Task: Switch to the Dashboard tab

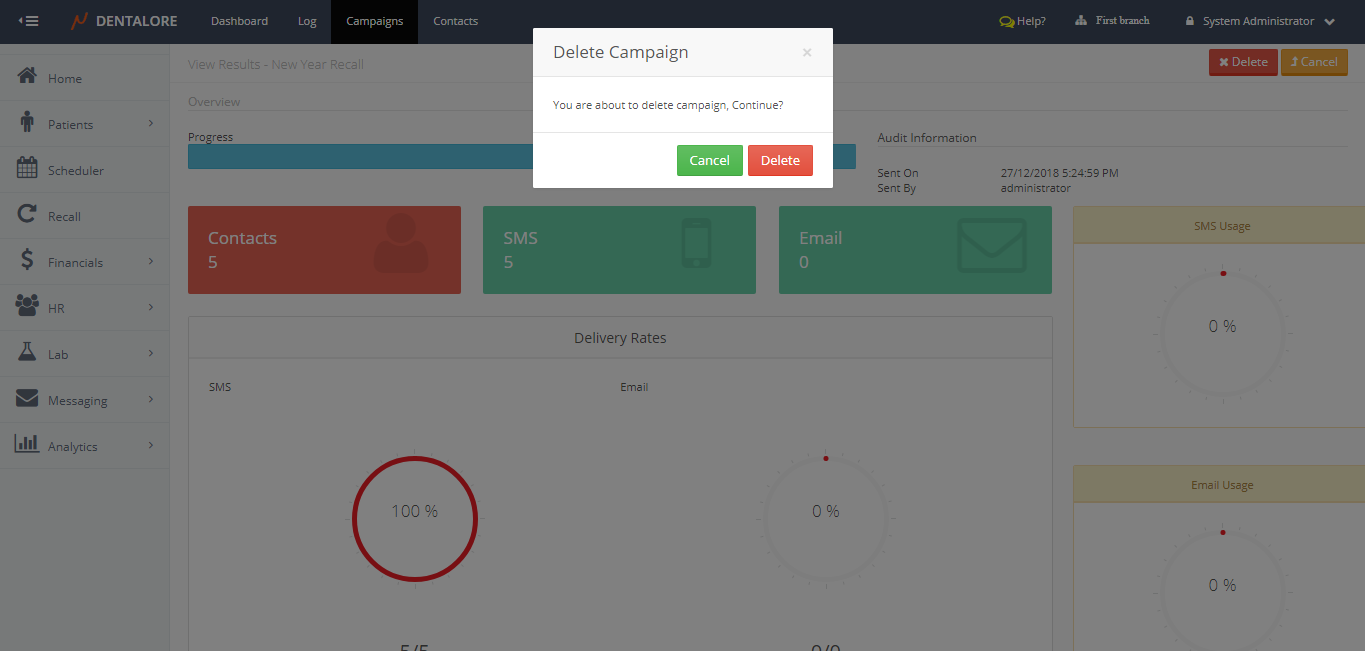Action: (239, 21)
